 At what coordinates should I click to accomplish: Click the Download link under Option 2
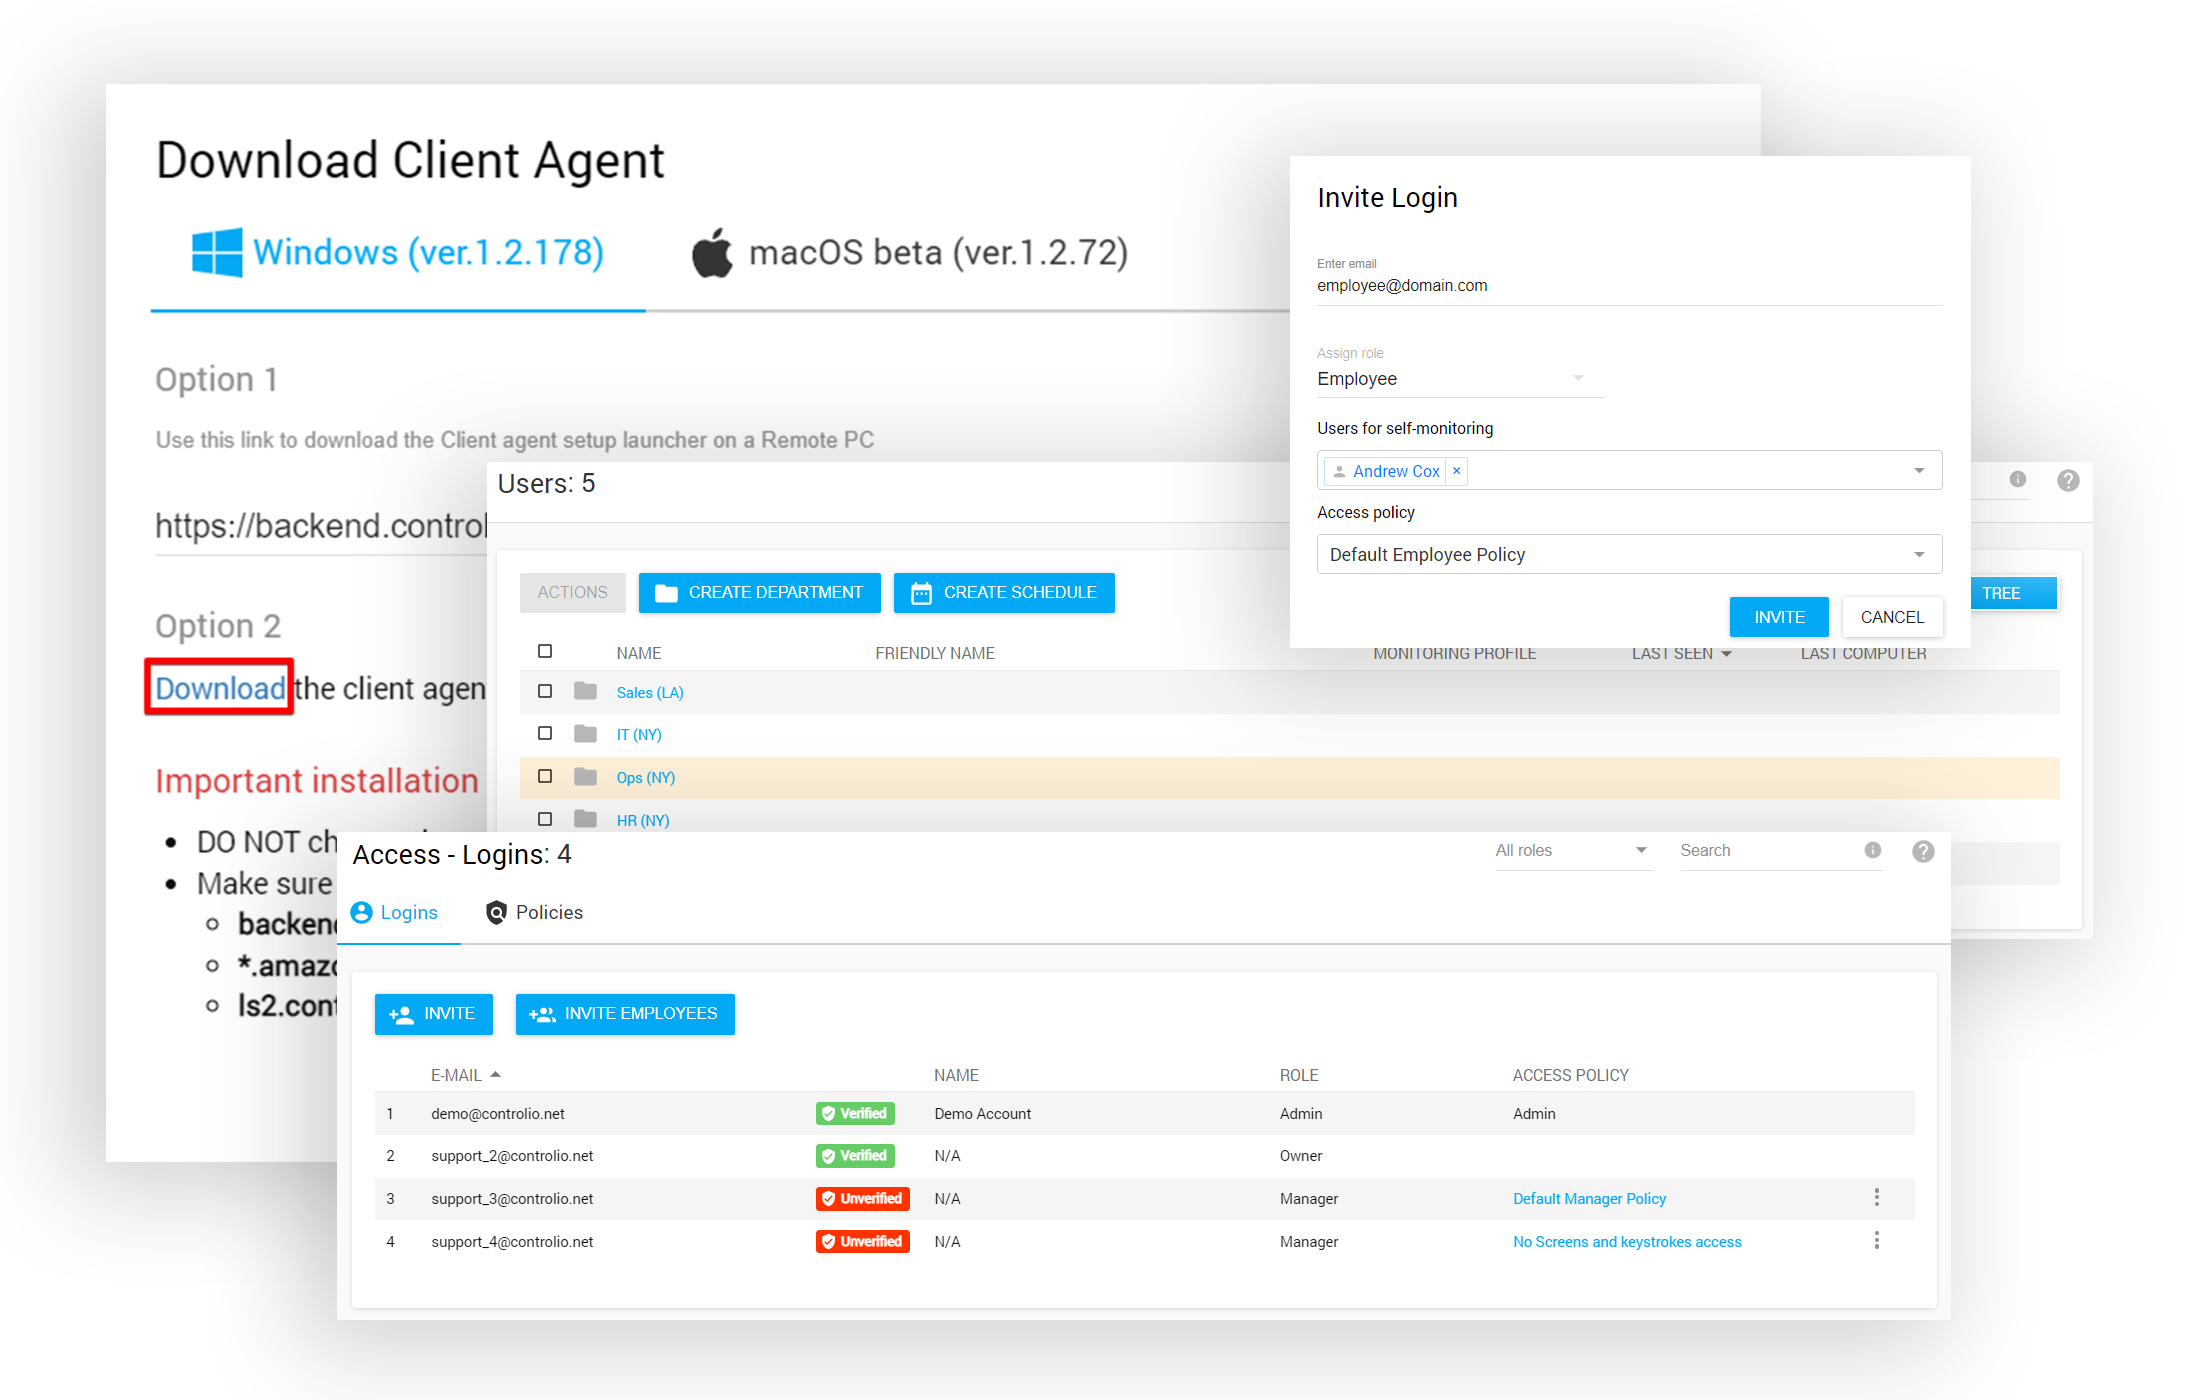coord(220,688)
